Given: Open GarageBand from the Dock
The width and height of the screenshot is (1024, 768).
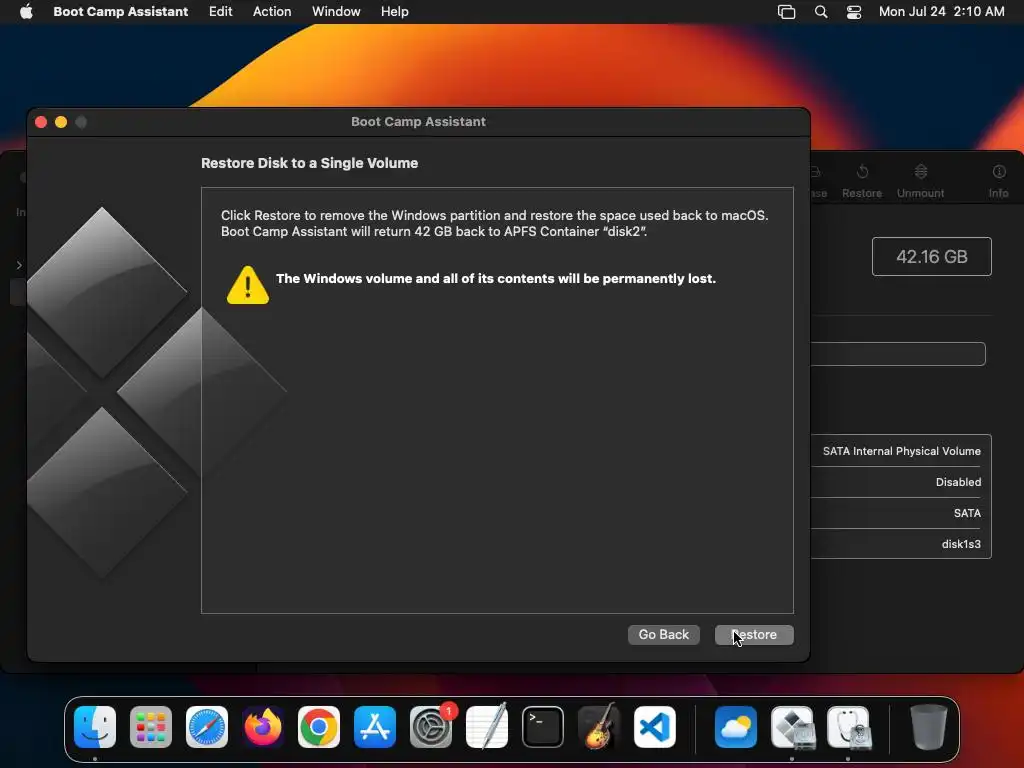Looking at the screenshot, I should (599, 727).
